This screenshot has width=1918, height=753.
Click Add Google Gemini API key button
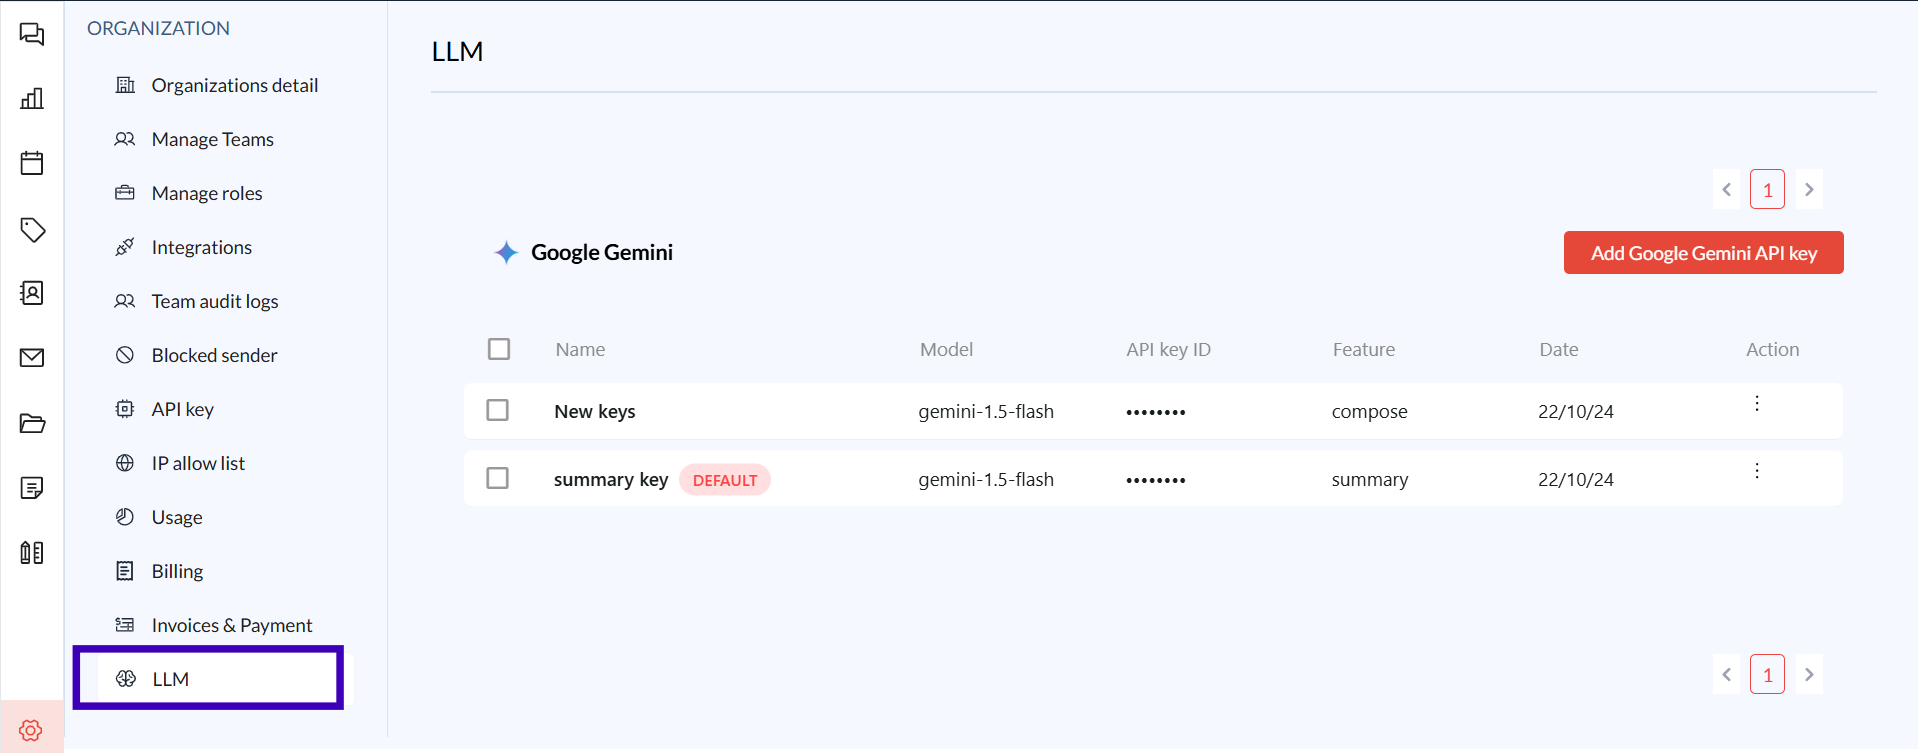pos(1703,253)
